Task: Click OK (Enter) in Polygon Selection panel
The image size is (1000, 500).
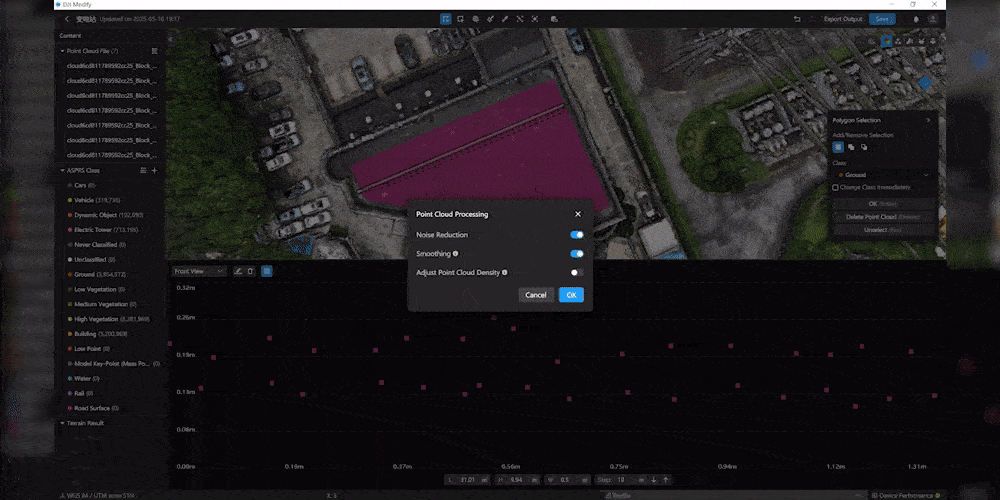Action: point(883,203)
